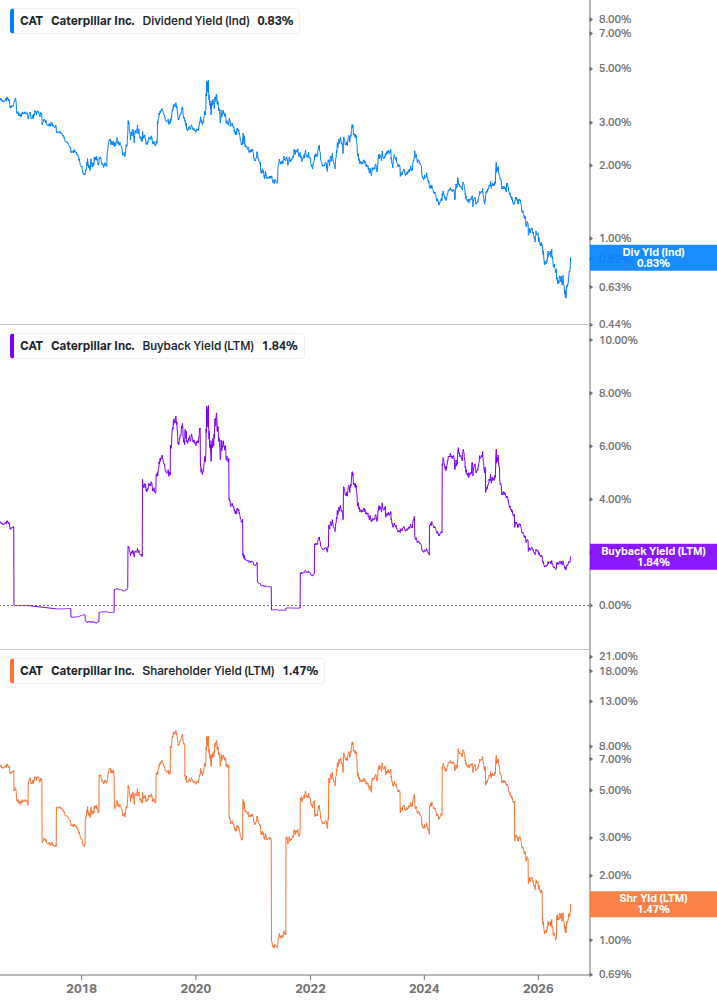The image size is (717, 1005).
Task: Click the 2020 label on the time axis
Action: click(x=195, y=988)
